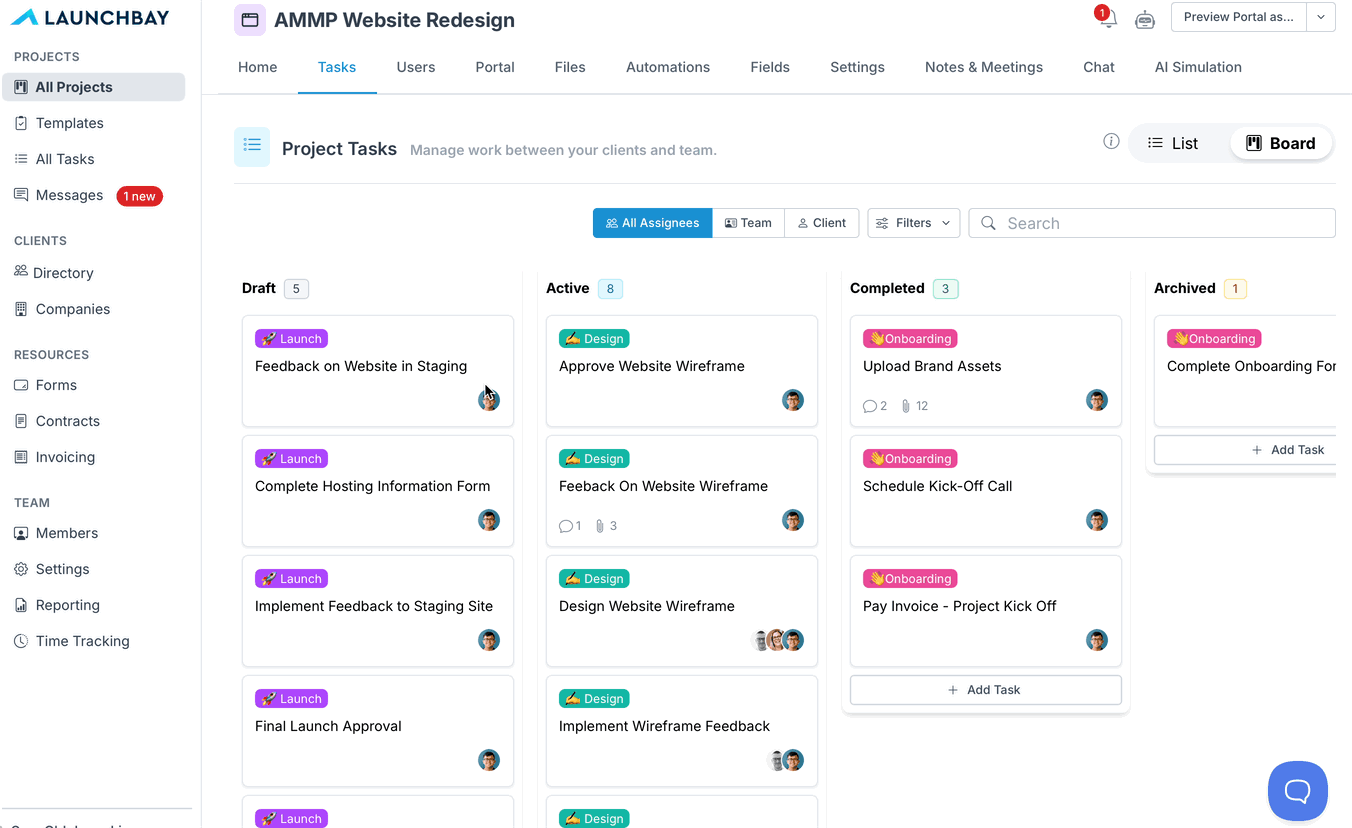Switch to List view
Viewport: 1352px width, 828px height.
[x=1172, y=143]
